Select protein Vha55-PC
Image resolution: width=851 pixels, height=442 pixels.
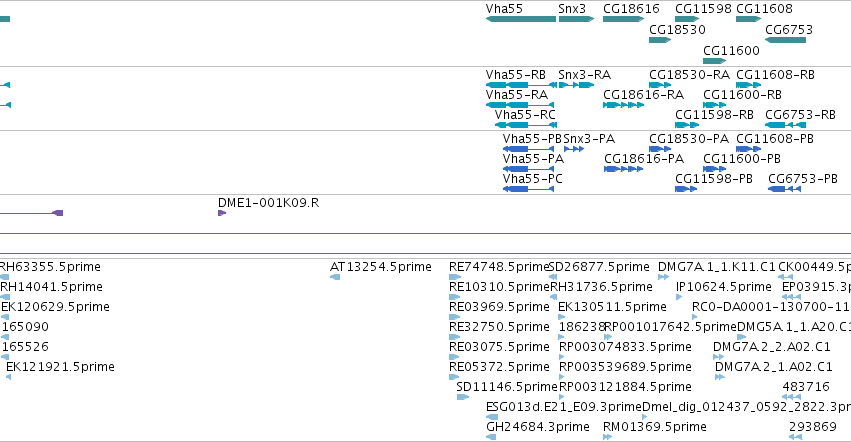click(x=528, y=189)
